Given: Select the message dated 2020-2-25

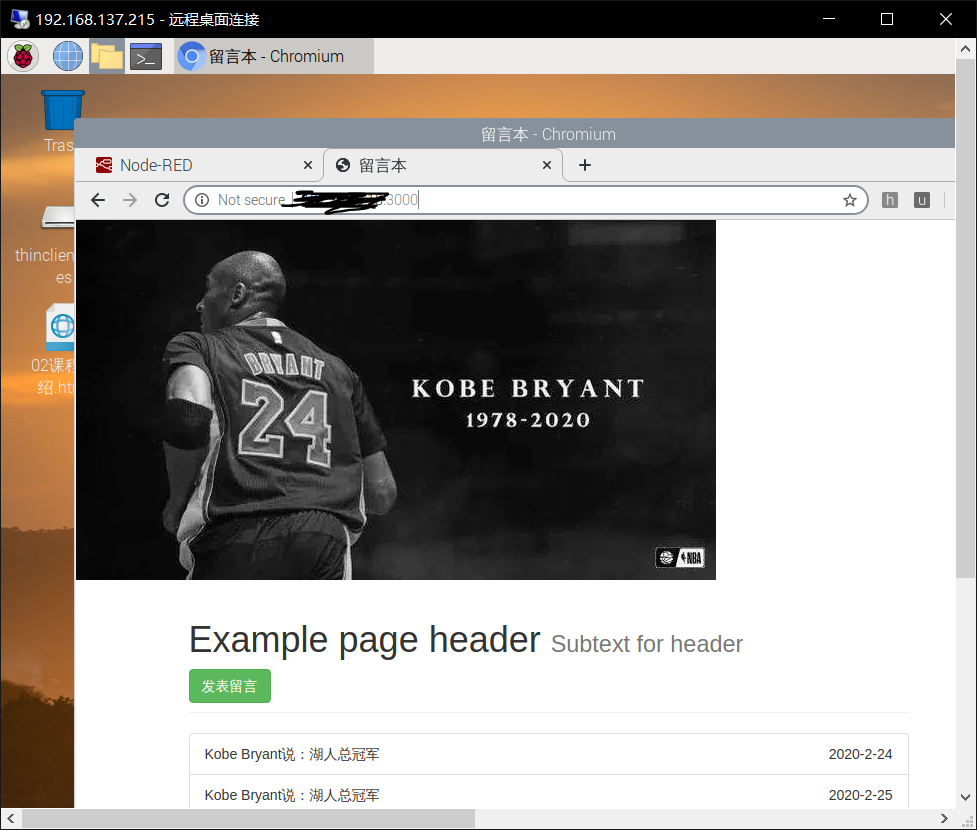Looking at the screenshot, I should point(549,793).
